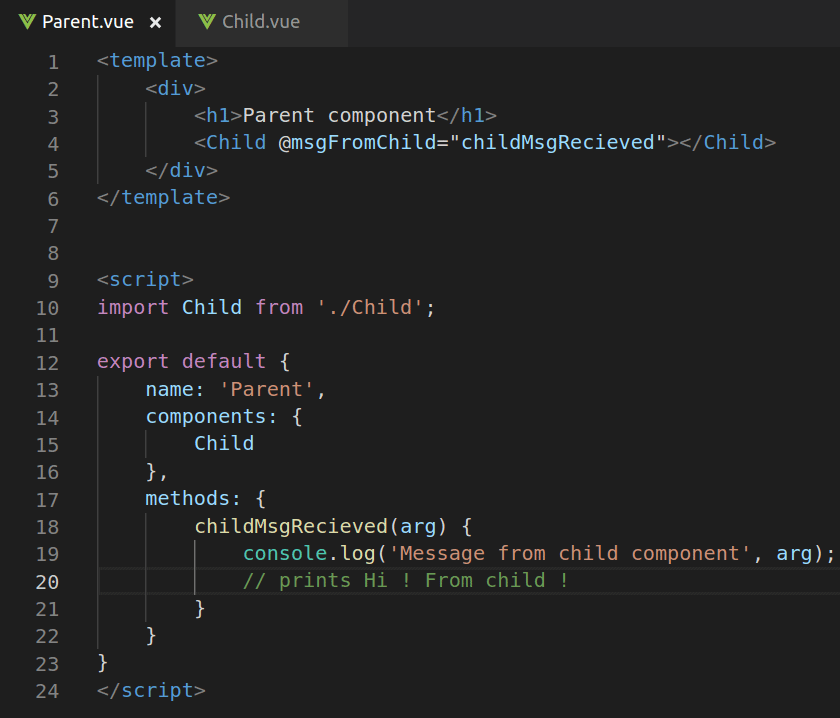This screenshot has width=840, height=718.
Task: Click the methods keyword on line 17
Action: click(188, 499)
